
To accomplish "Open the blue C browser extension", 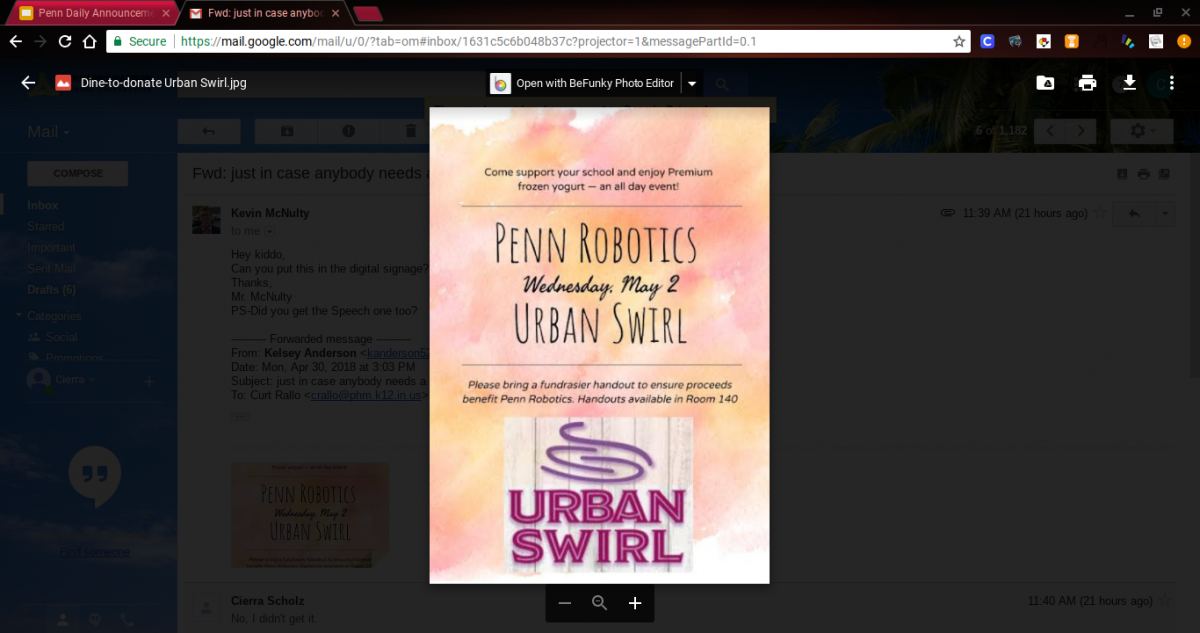I will pos(987,41).
